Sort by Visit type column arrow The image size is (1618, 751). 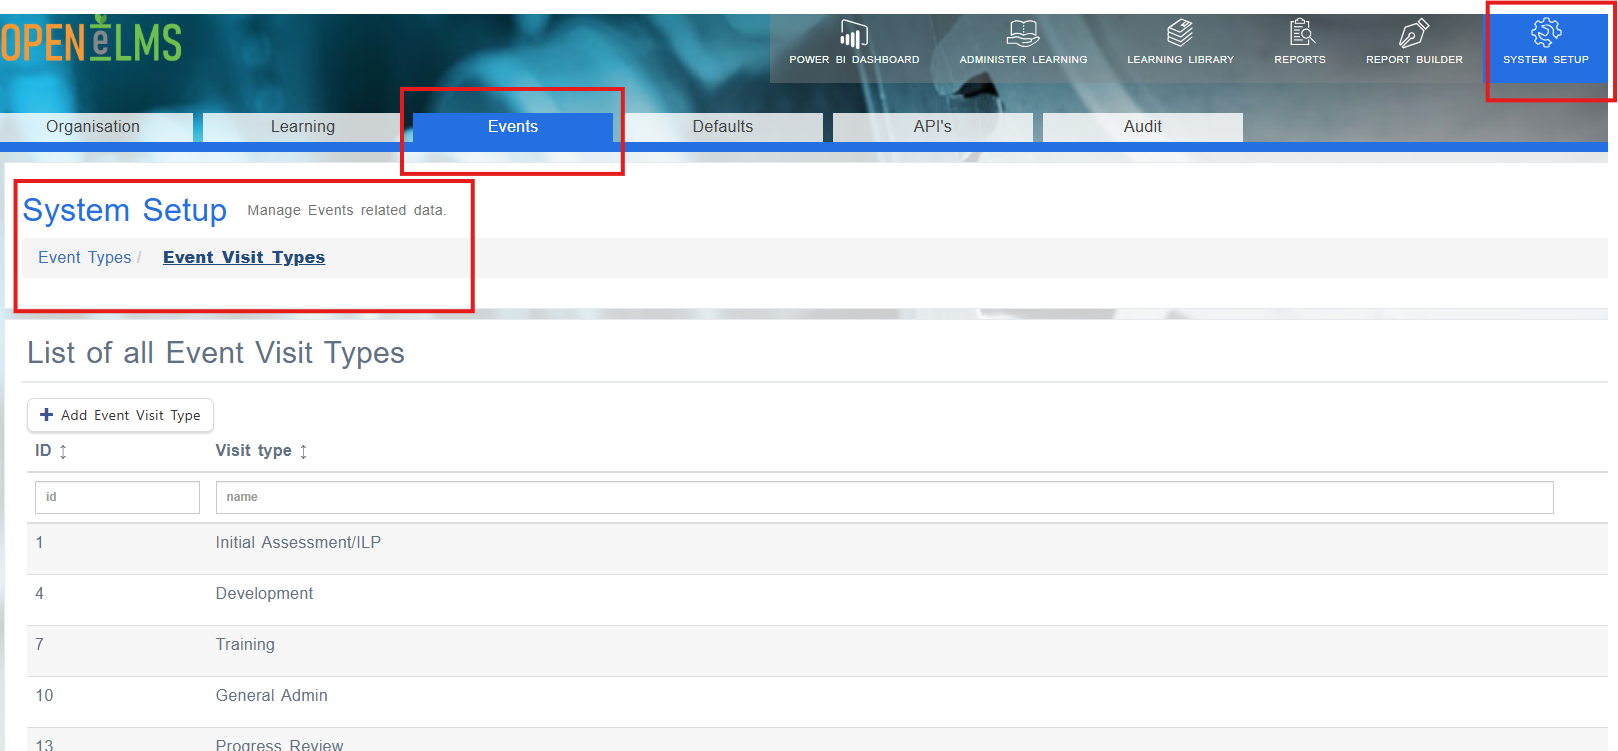[303, 452]
